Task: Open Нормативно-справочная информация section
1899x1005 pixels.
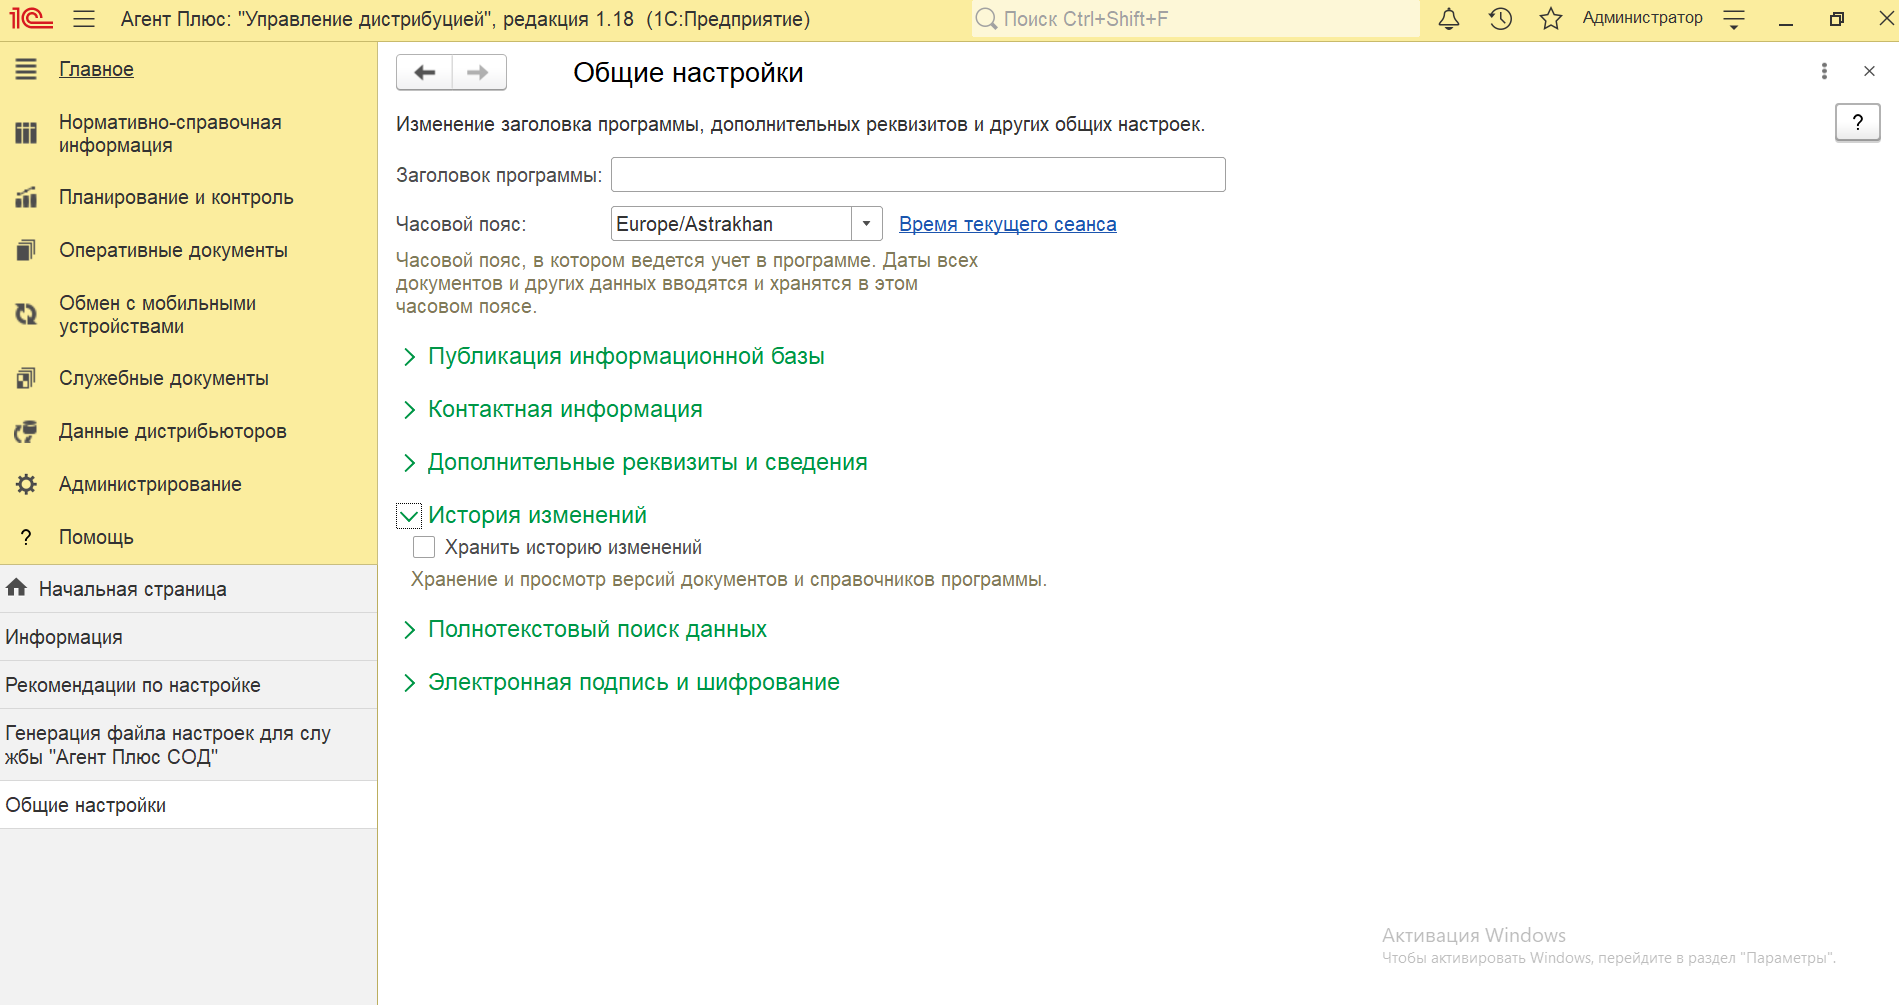Action: click(170, 133)
